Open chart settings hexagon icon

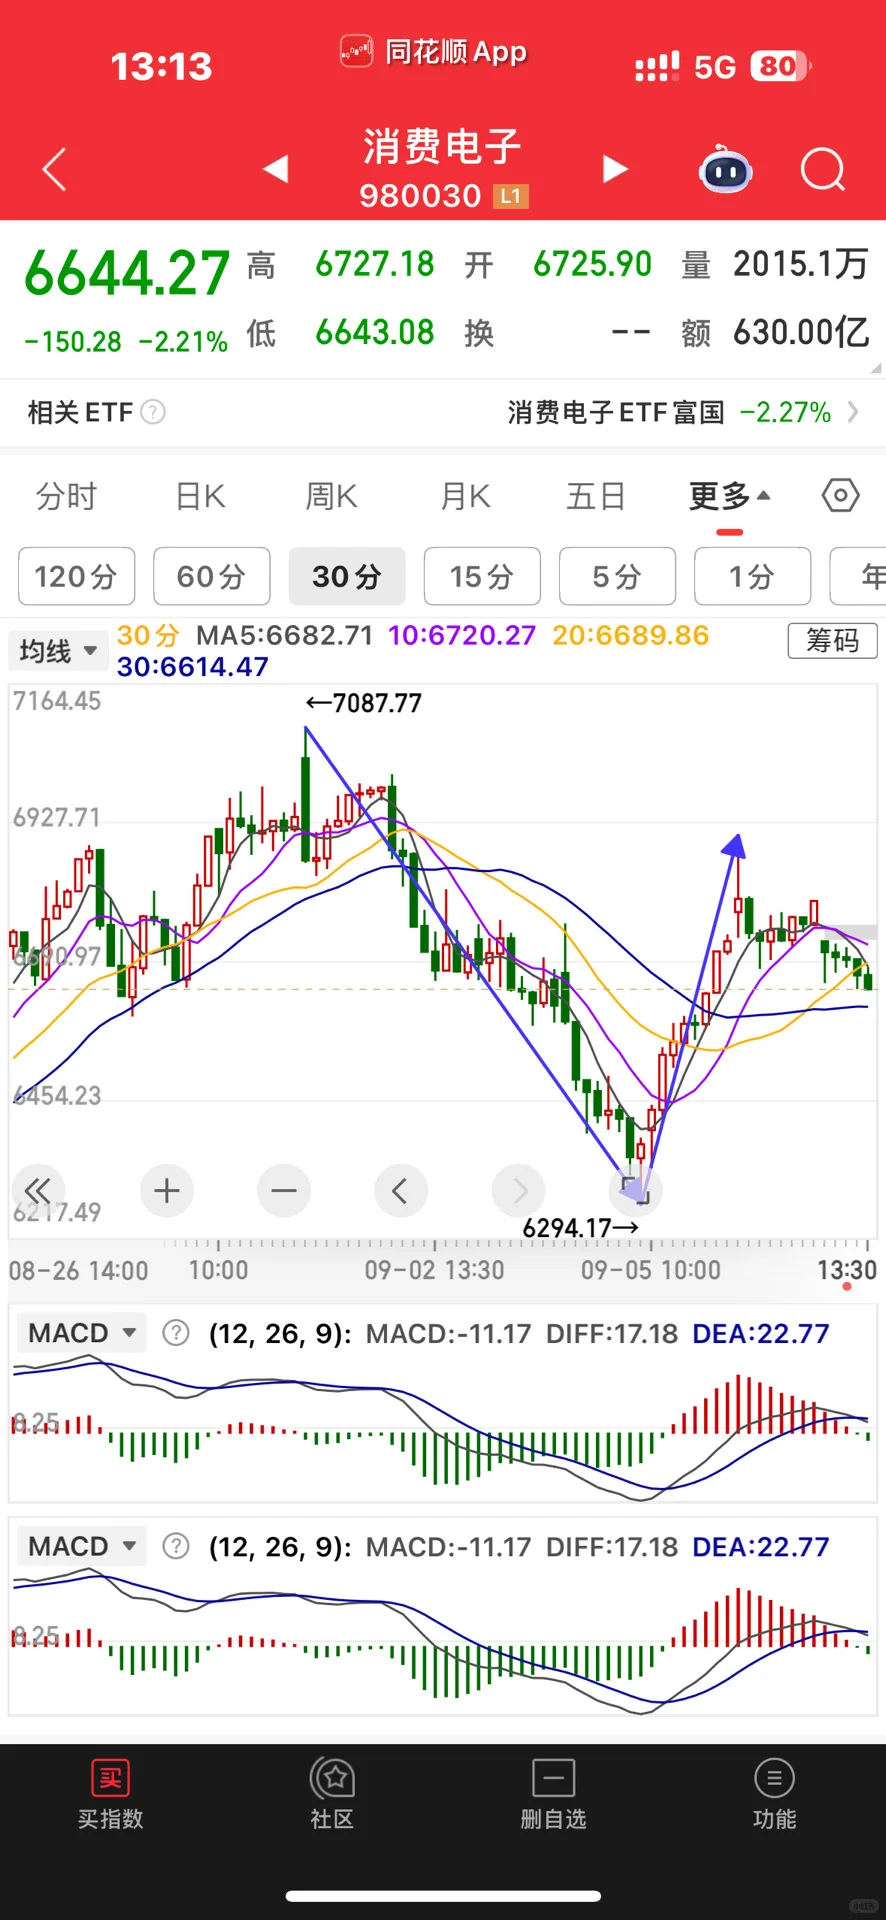click(840, 495)
